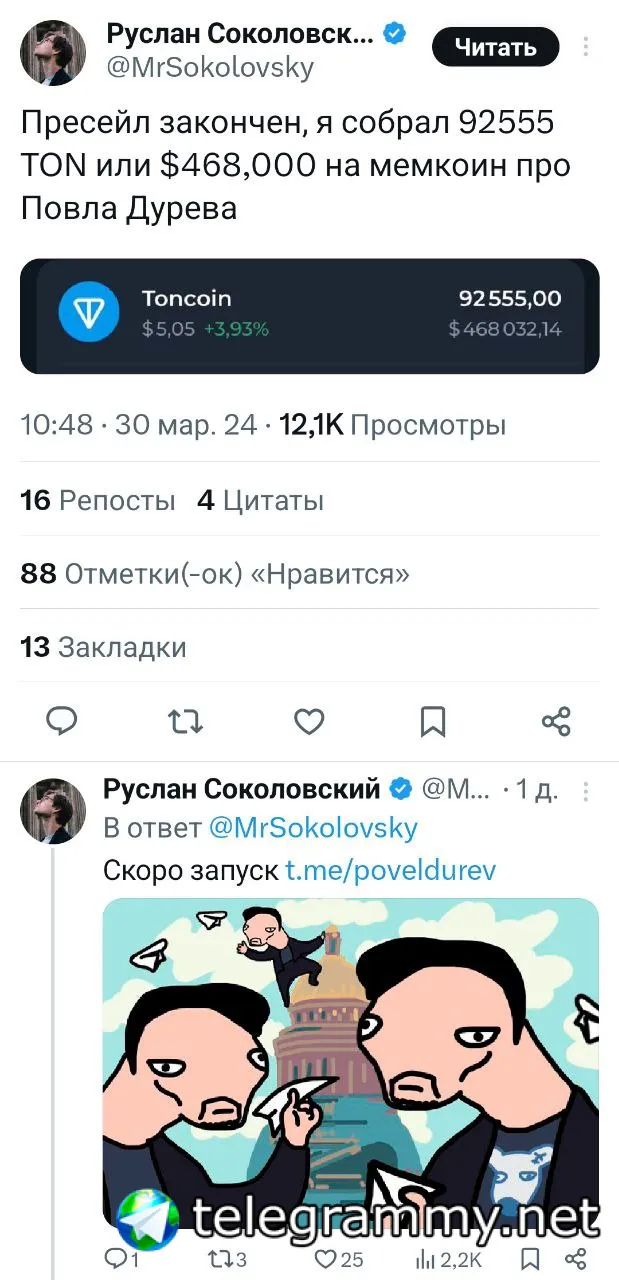Open the reply tweet's three-dot menu
This screenshot has width=619, height=1280.
[x=586, y=791]
